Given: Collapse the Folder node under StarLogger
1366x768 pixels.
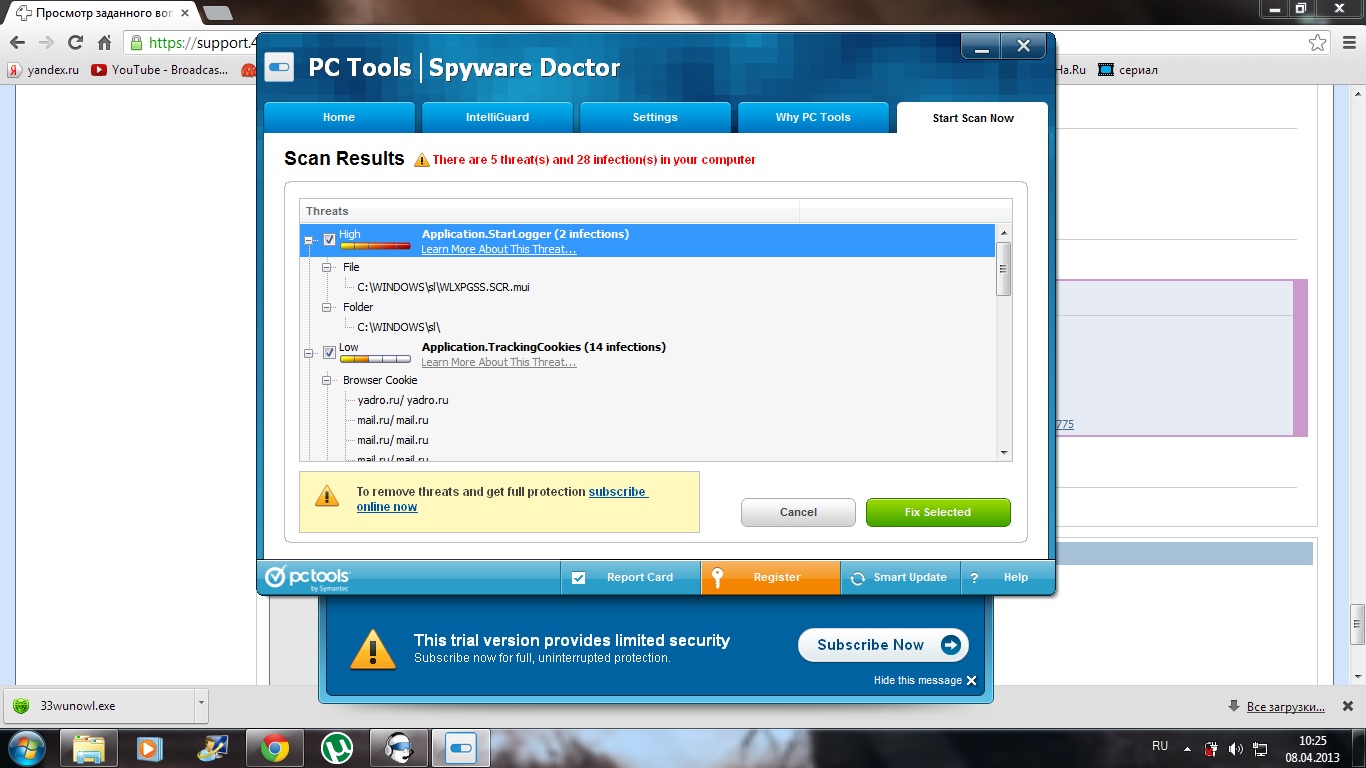Looking at the screenshot, I should 327,307.
